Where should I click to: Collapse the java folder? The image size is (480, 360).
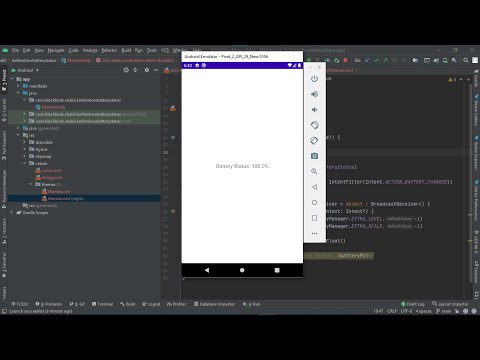point(18,93)
